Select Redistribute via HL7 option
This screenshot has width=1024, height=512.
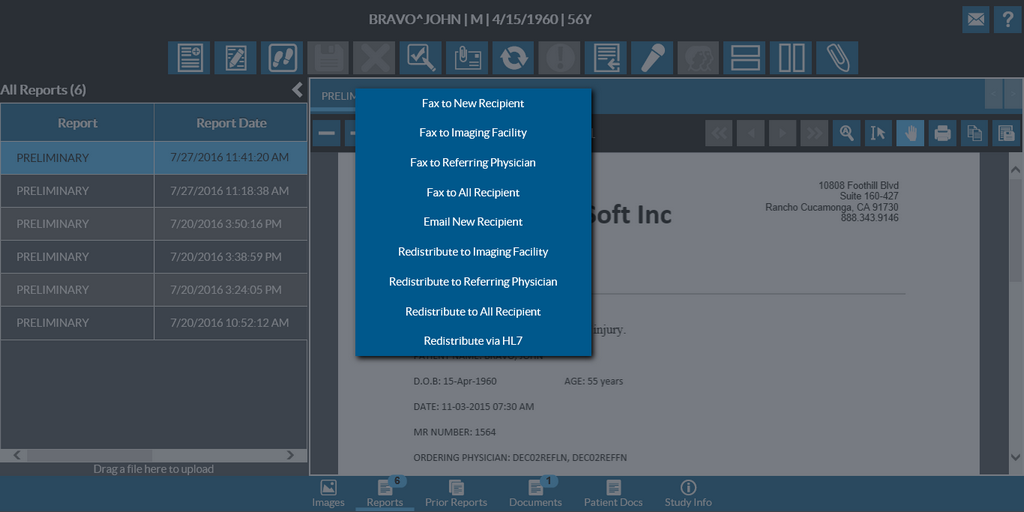coord(473,341)
